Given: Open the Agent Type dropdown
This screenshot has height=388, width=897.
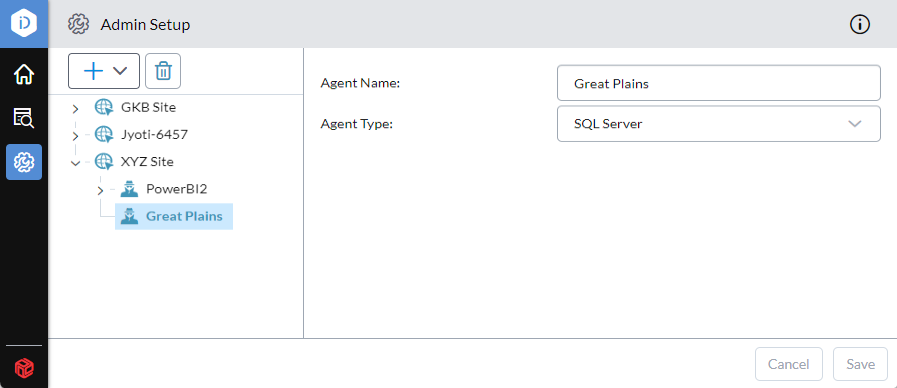Looking at the screenshot, I should [719, 124].
